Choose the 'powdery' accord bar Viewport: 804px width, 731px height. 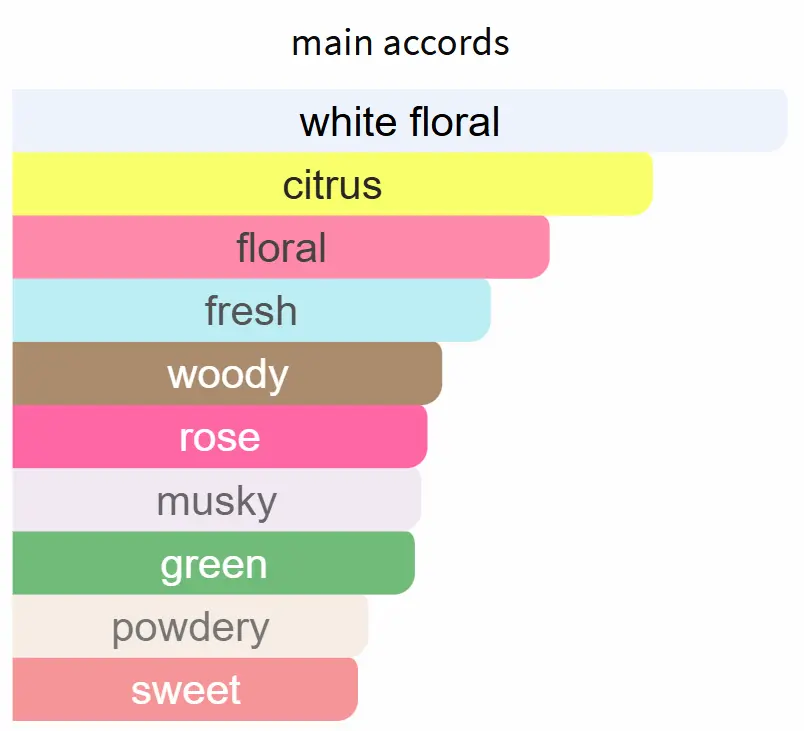[x=190, y=626]
